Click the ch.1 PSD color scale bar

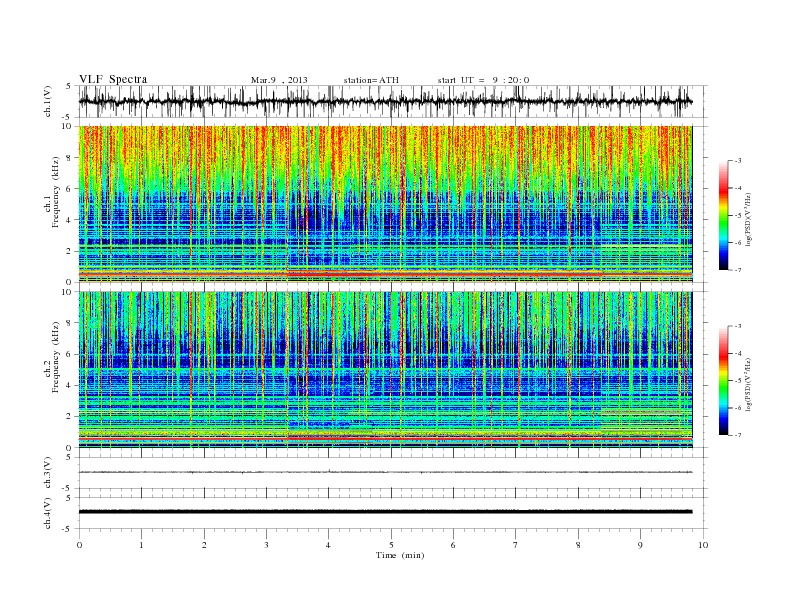point(723,216)
